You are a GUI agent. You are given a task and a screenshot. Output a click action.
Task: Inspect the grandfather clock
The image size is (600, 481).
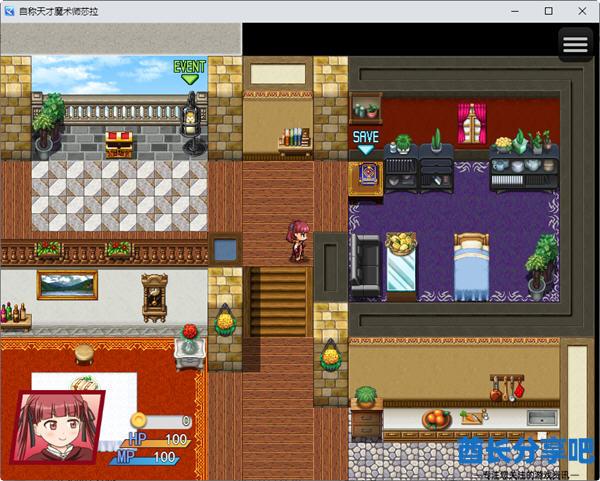pyautogui.click(x=155, y=297)
